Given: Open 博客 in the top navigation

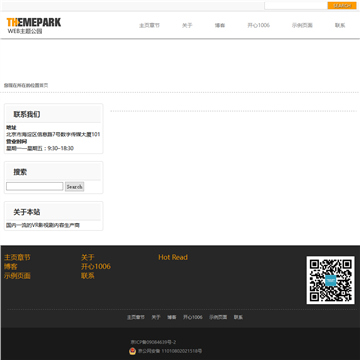Looking at the screenshot, I should click(x=220, y=25).
